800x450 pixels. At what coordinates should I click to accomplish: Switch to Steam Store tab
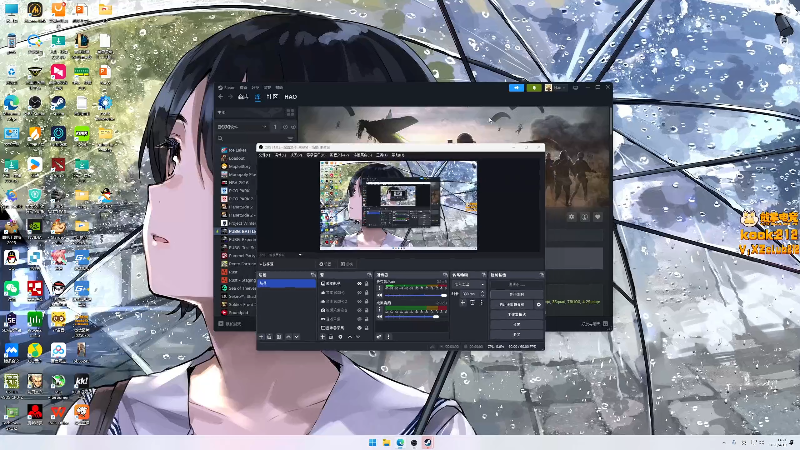point(243,97)
